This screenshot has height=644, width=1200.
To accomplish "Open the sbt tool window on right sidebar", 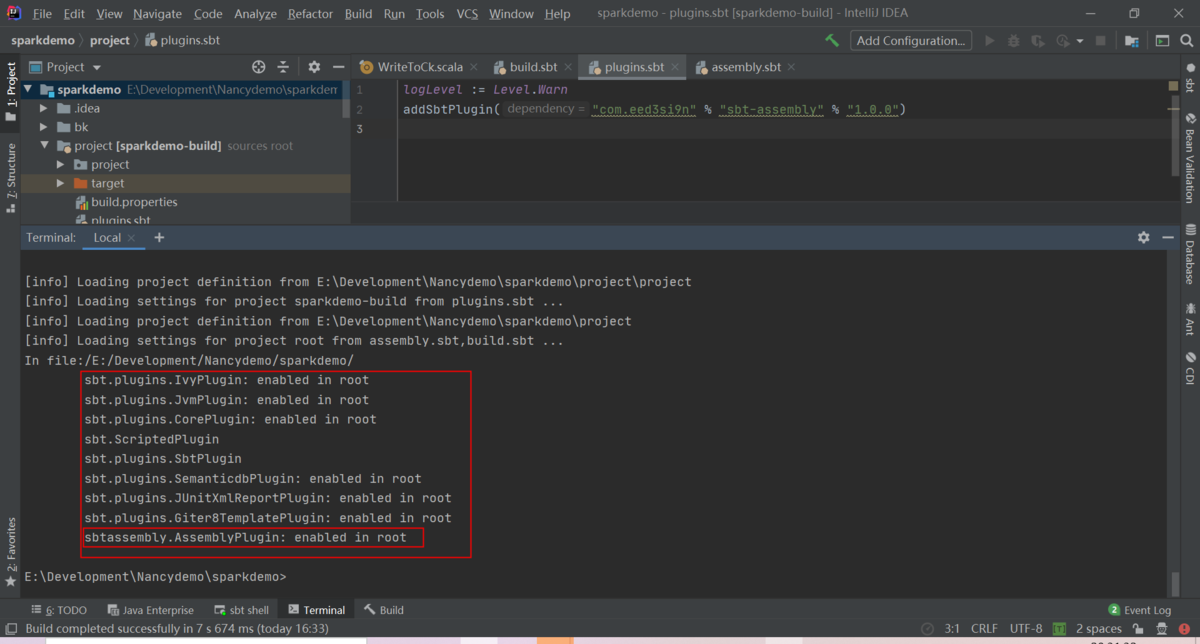I will coord(1190,77).
